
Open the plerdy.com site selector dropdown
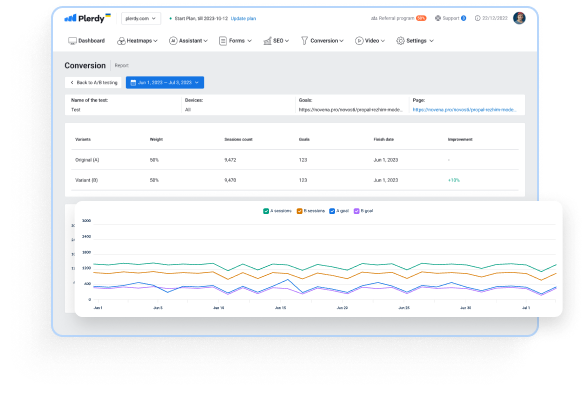pos(141,18)
